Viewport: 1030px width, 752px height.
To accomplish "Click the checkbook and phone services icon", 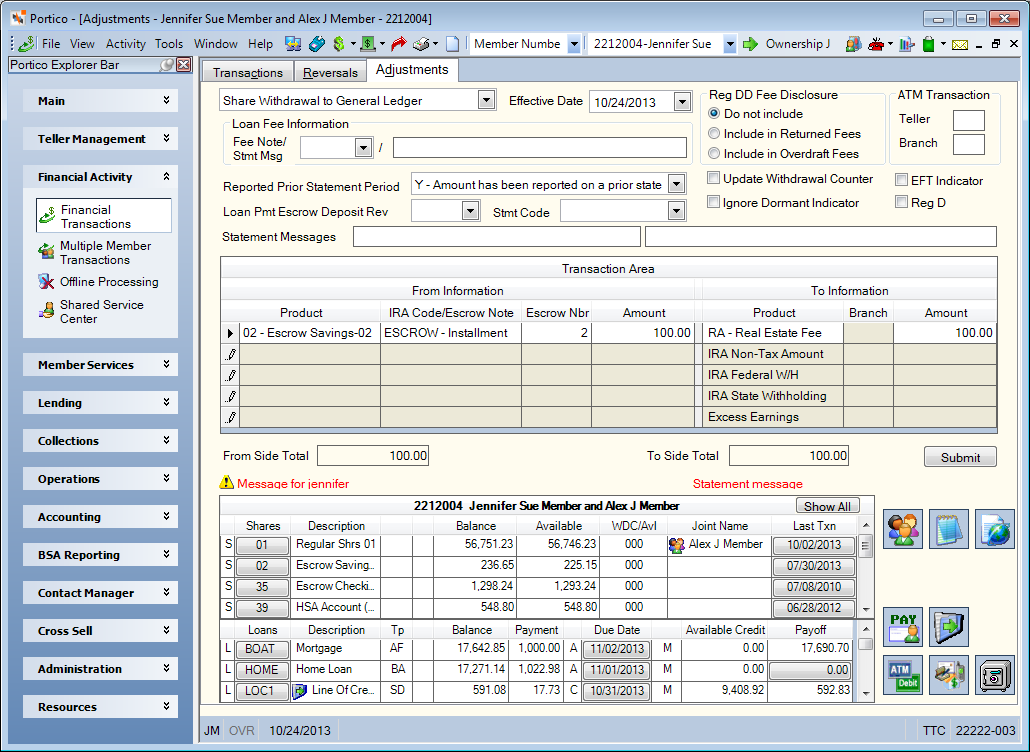I will (x=949, y=675).
